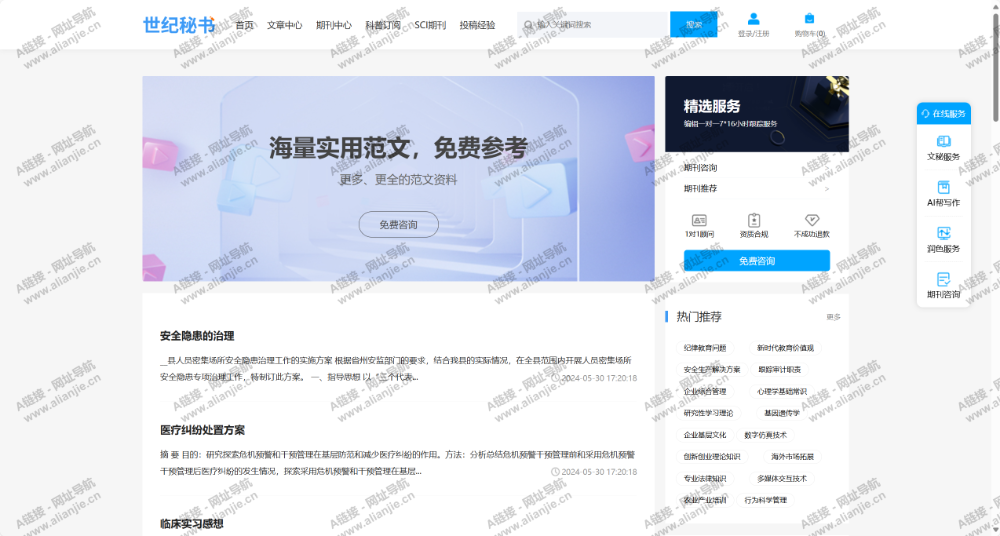This screenshot has height=536, width=1000.
Task: Open article 安全隐患的治理
Action: tap(197, 336)
